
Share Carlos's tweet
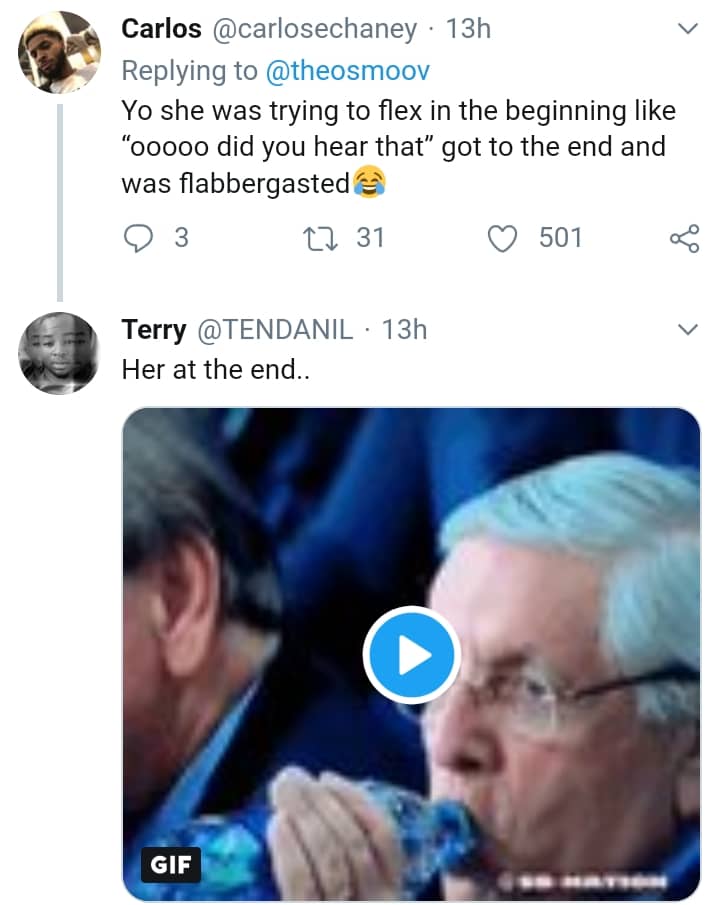pyautogui.click(x=685, y=238)
